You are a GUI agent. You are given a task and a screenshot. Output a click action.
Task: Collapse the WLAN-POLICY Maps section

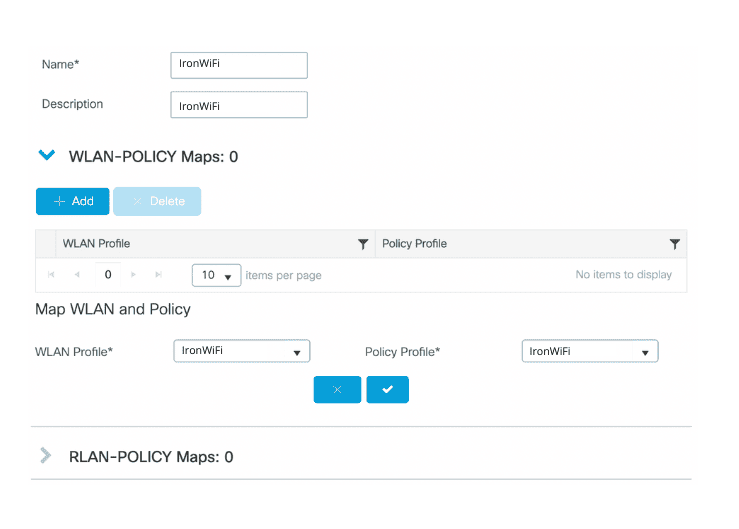tap(45, 156)
